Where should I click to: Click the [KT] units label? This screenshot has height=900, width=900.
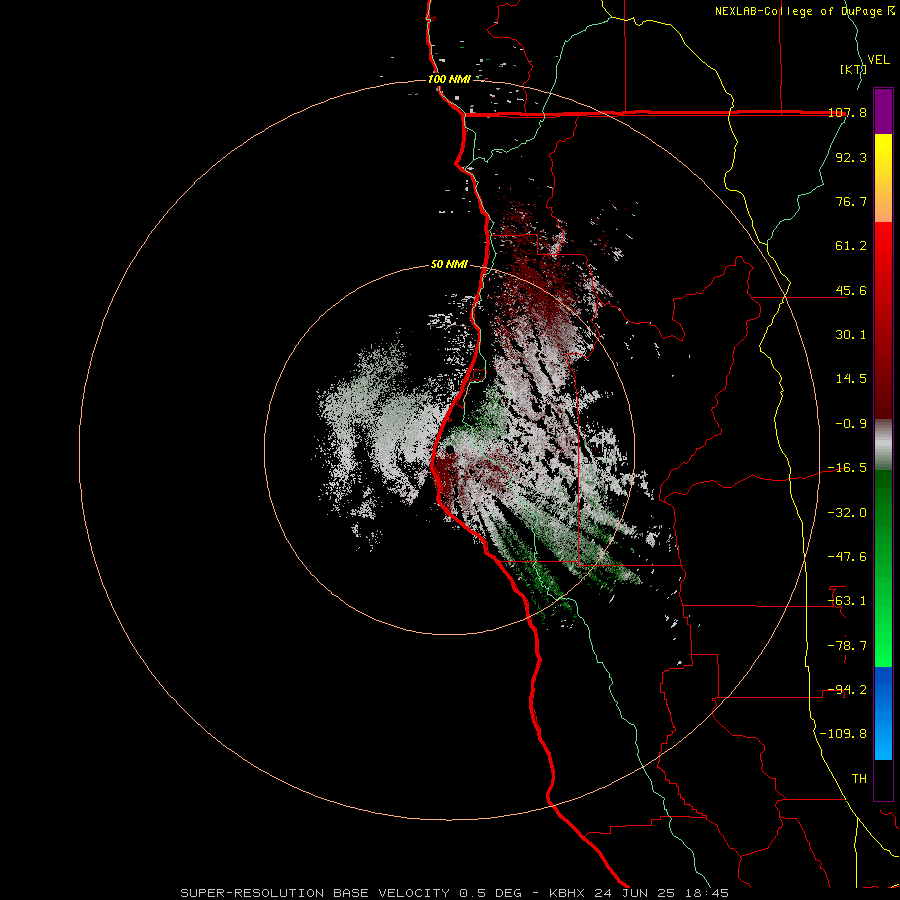852,69
